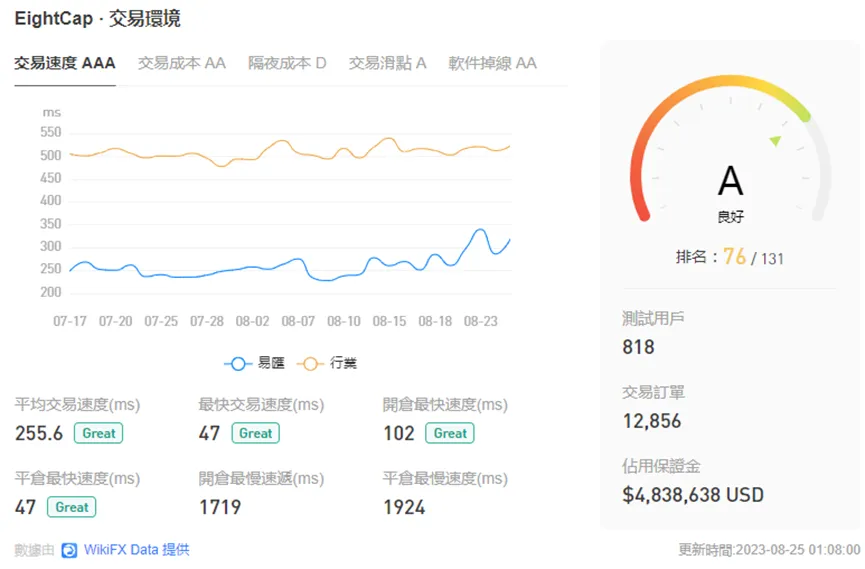View the 交易滑點 A tab
This screenshot has height=569, width=865.
tap(387, 63)
